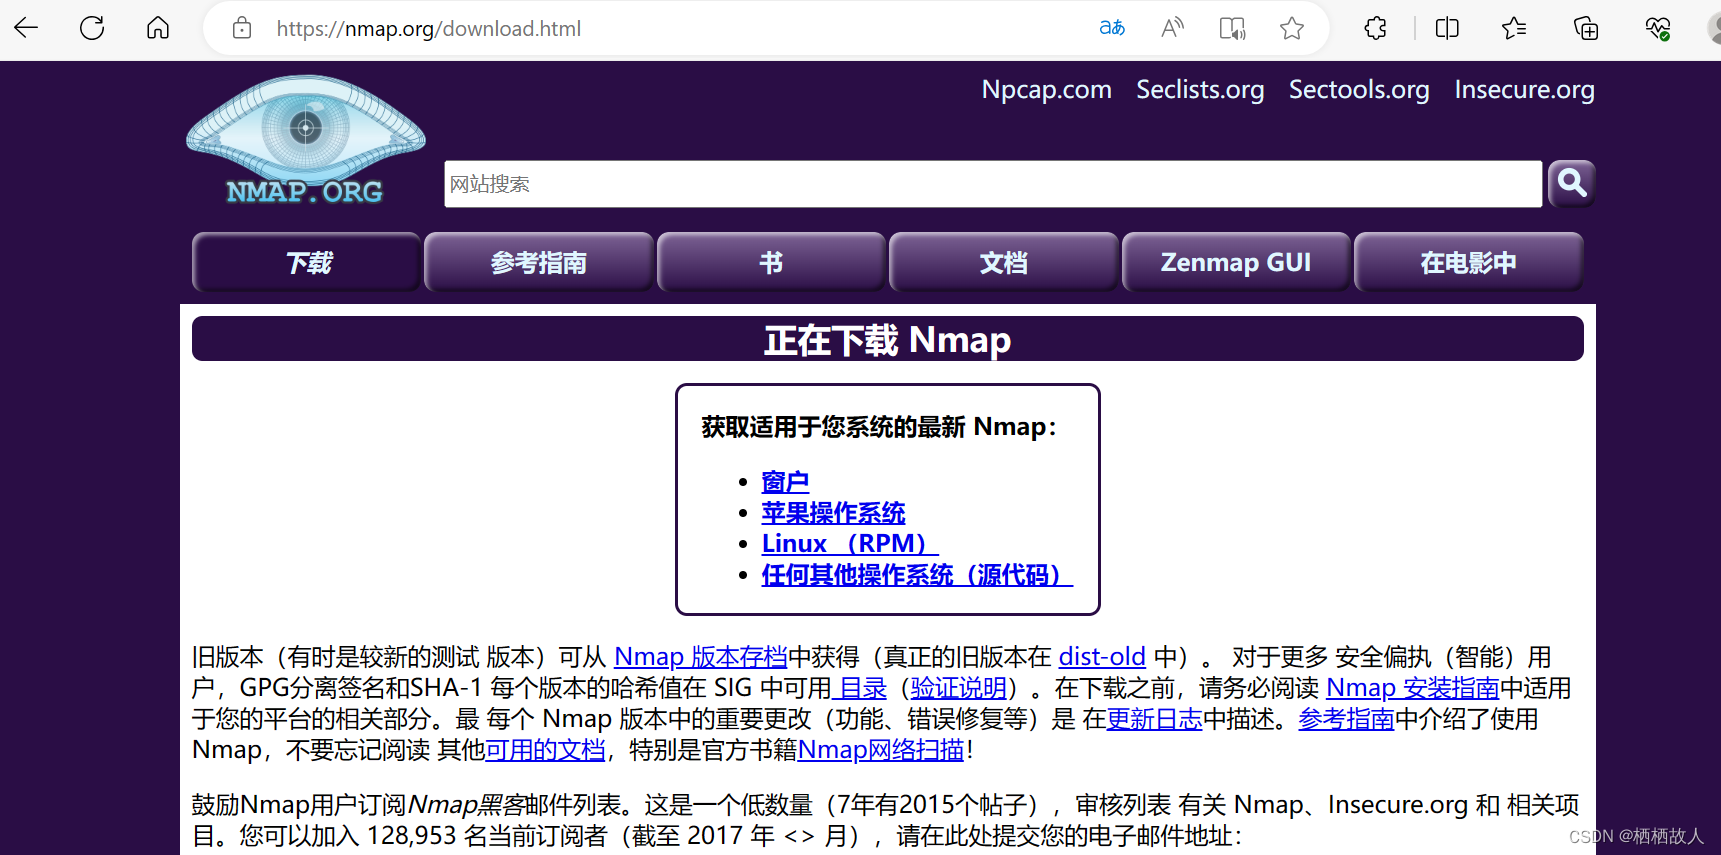This screenshot has width=1721, height=855.
Task: Open the 参考指南 navigation tab
Action: (539, 262)
